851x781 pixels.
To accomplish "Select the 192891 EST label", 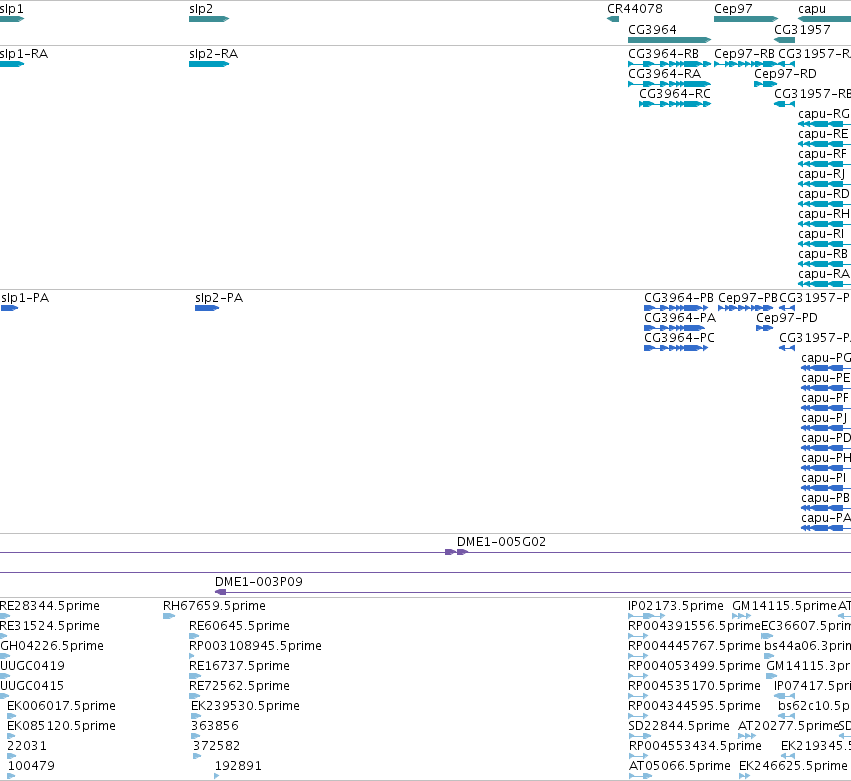I will tap(238, 766).
